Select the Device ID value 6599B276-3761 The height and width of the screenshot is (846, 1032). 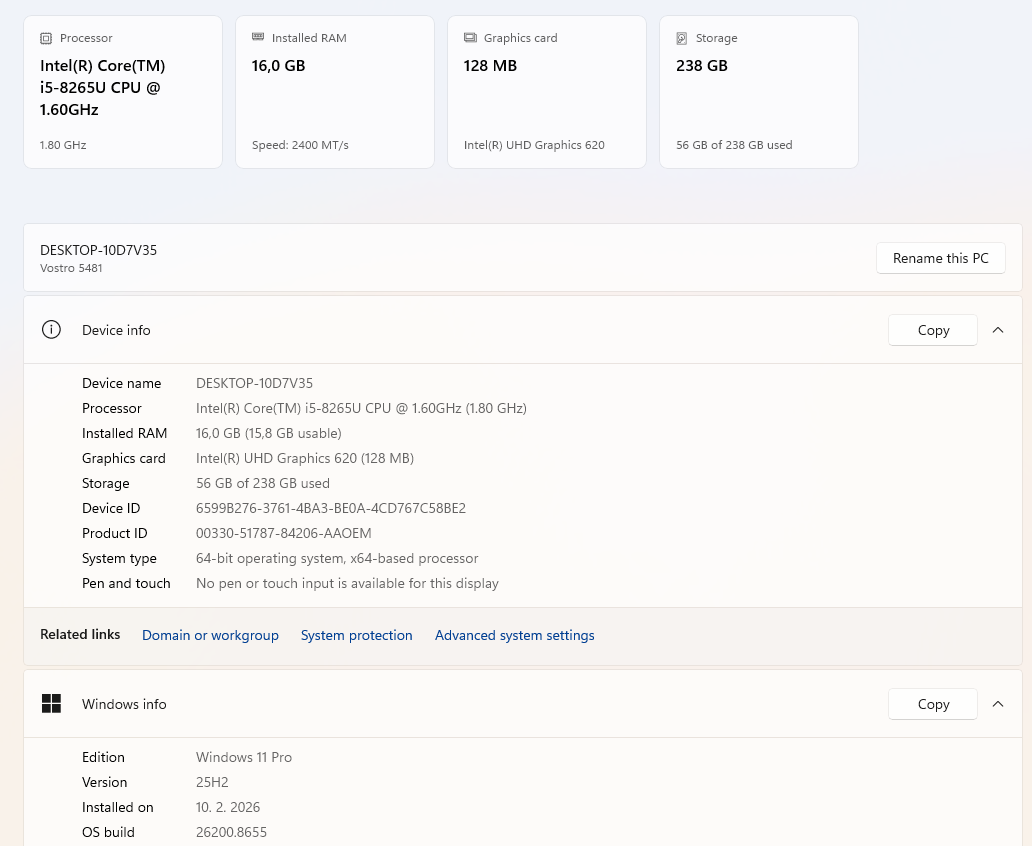coord(331,508)
